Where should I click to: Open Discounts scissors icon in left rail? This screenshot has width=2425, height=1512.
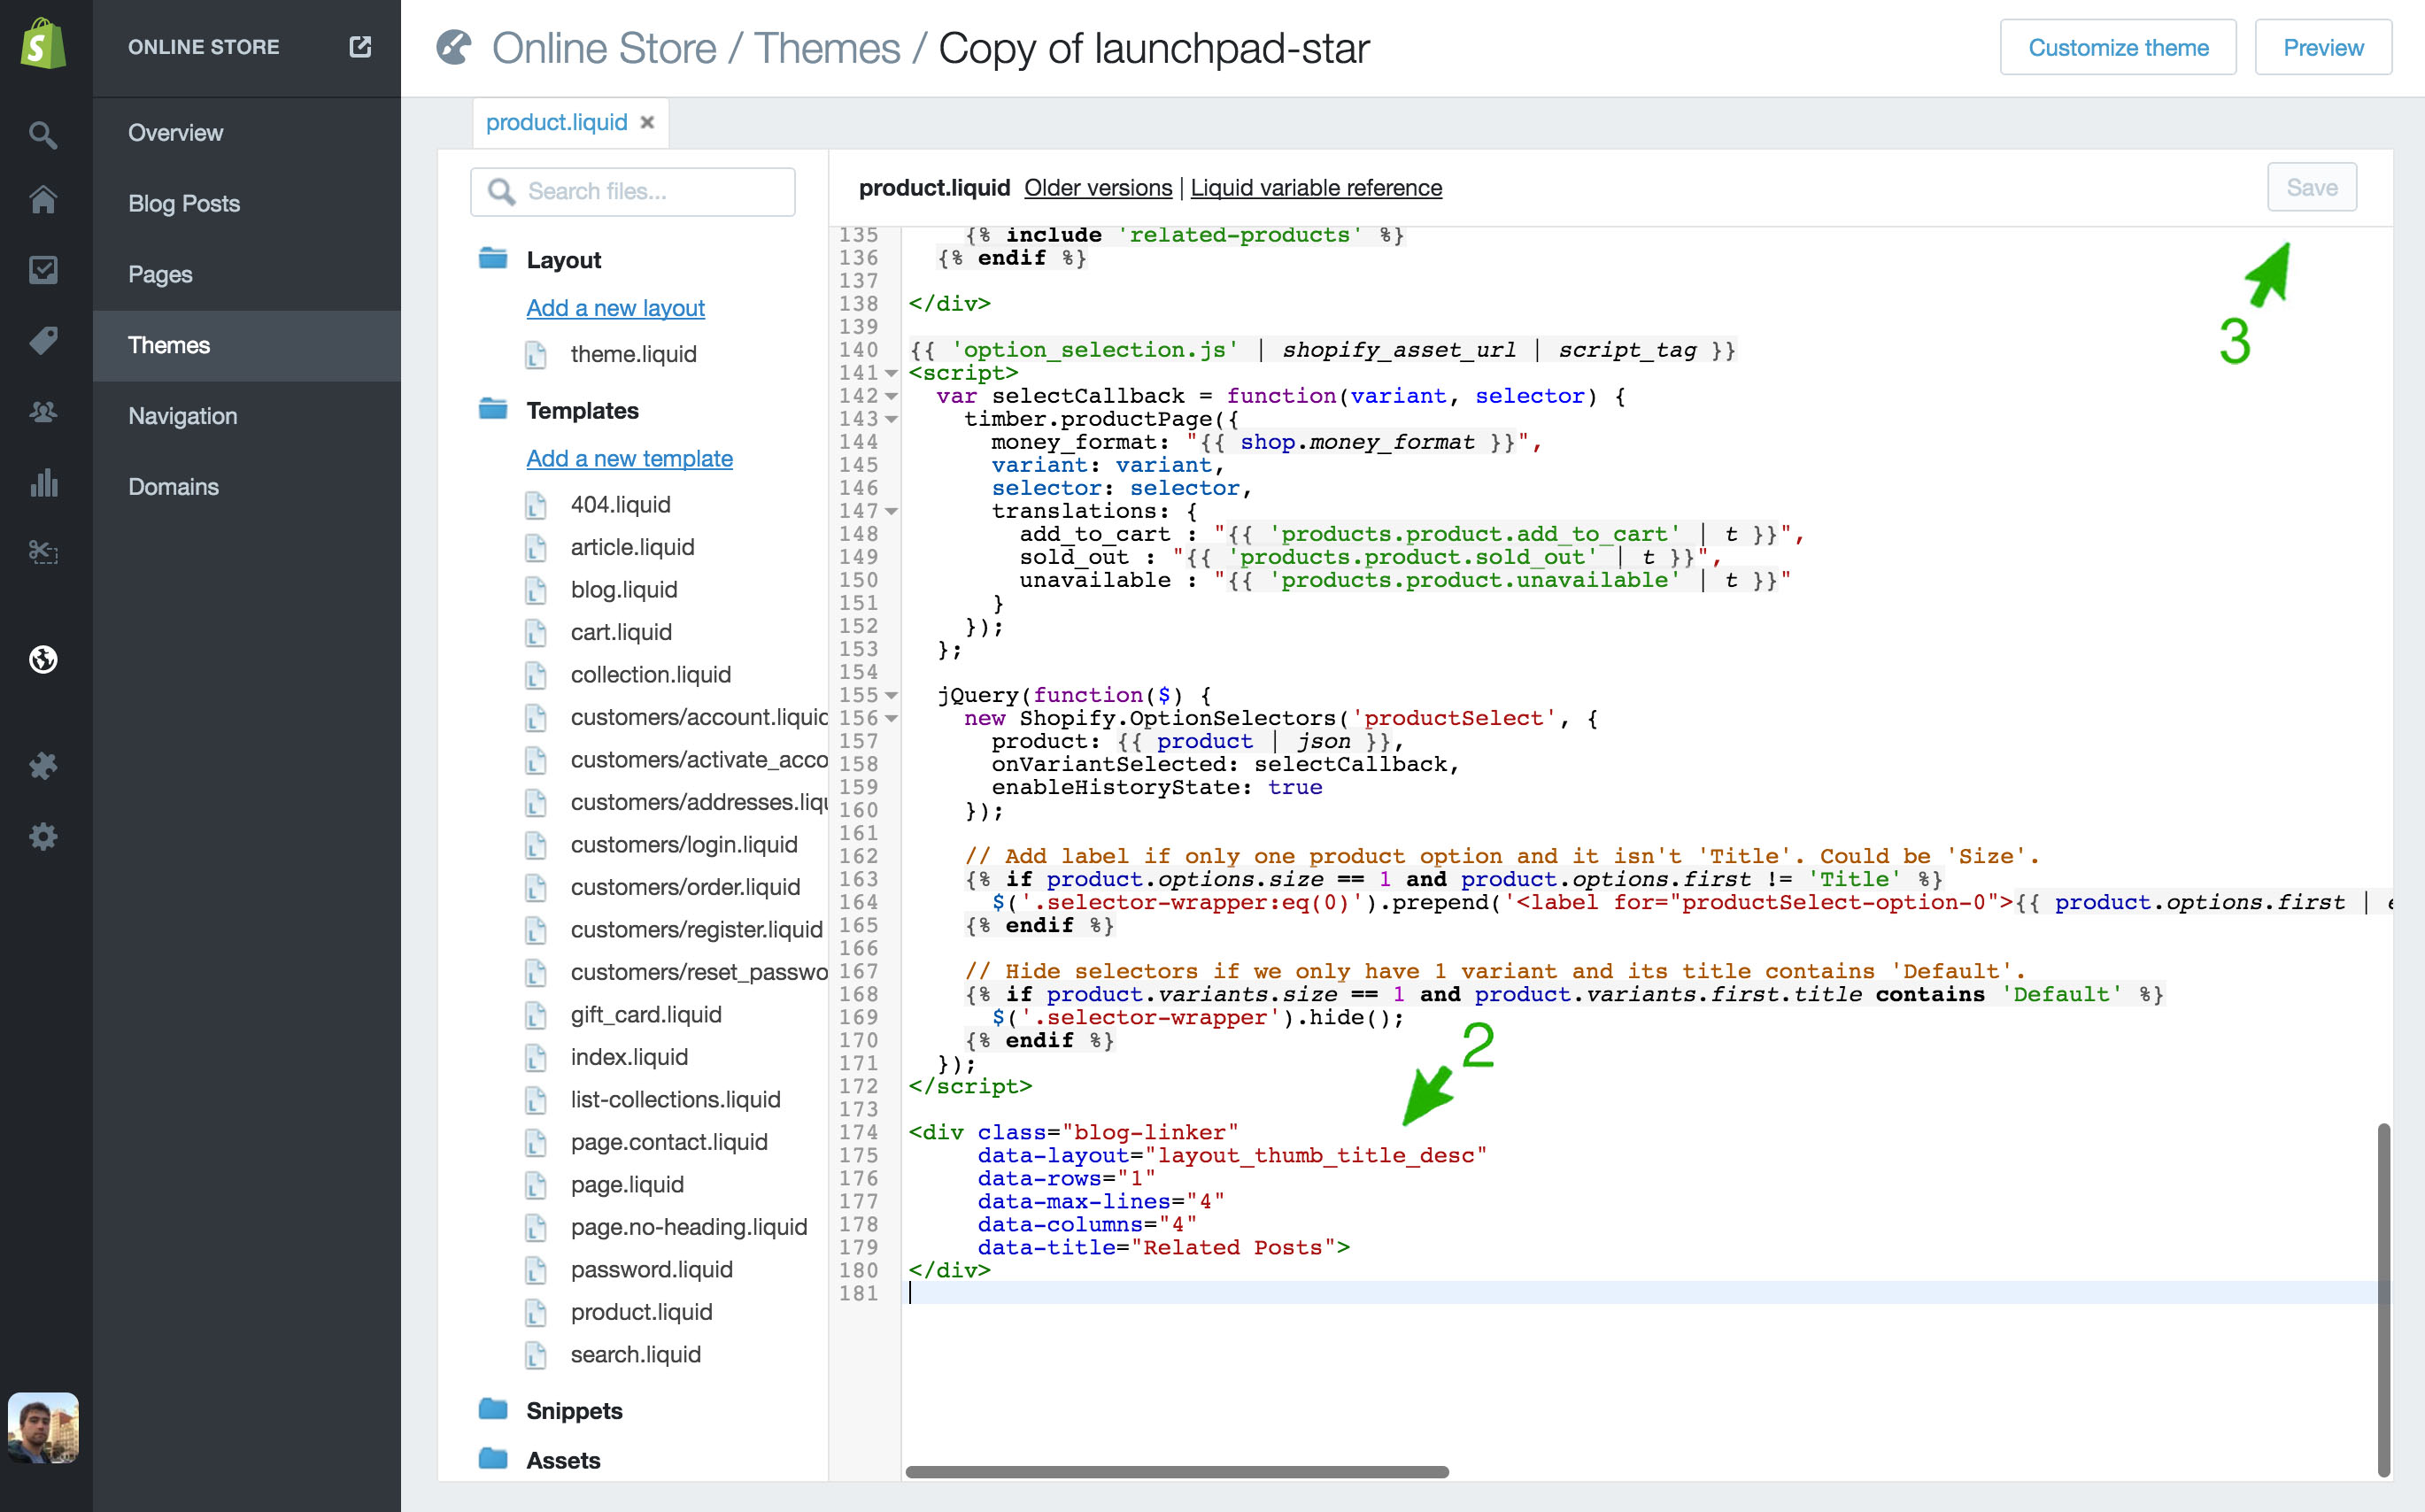(x=43, y=552)
